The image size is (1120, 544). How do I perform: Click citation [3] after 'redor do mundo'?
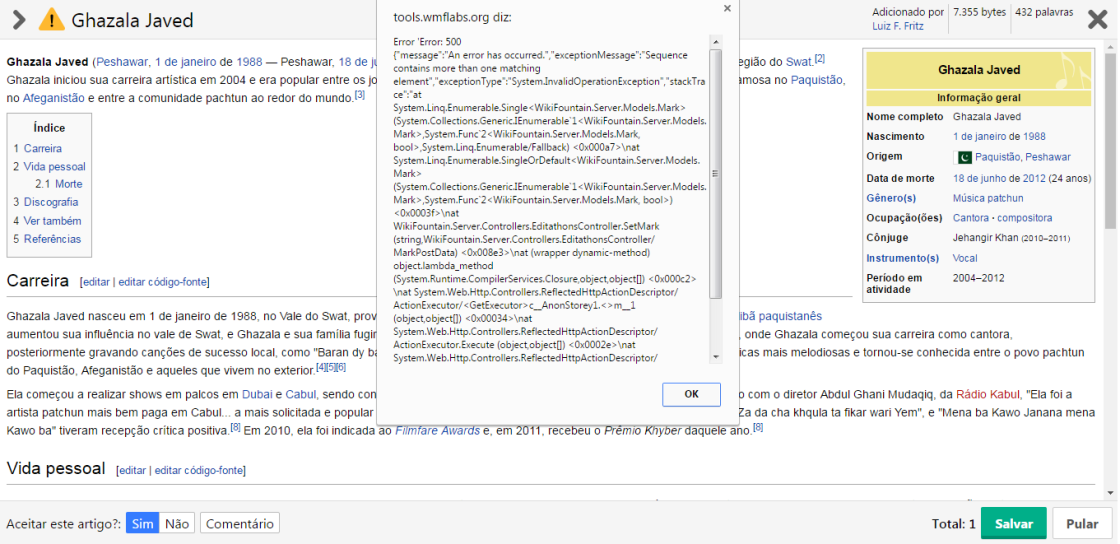point(360,94)
